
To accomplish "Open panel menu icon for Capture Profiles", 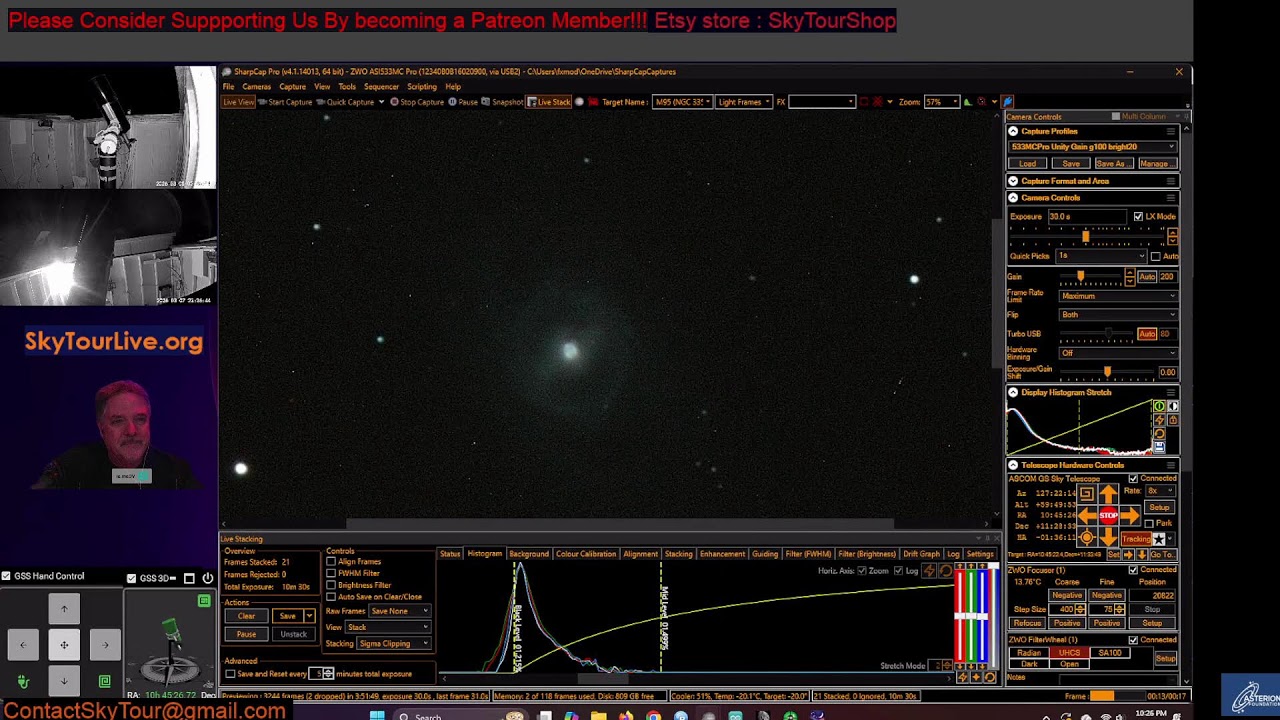I will [1171, 131].
